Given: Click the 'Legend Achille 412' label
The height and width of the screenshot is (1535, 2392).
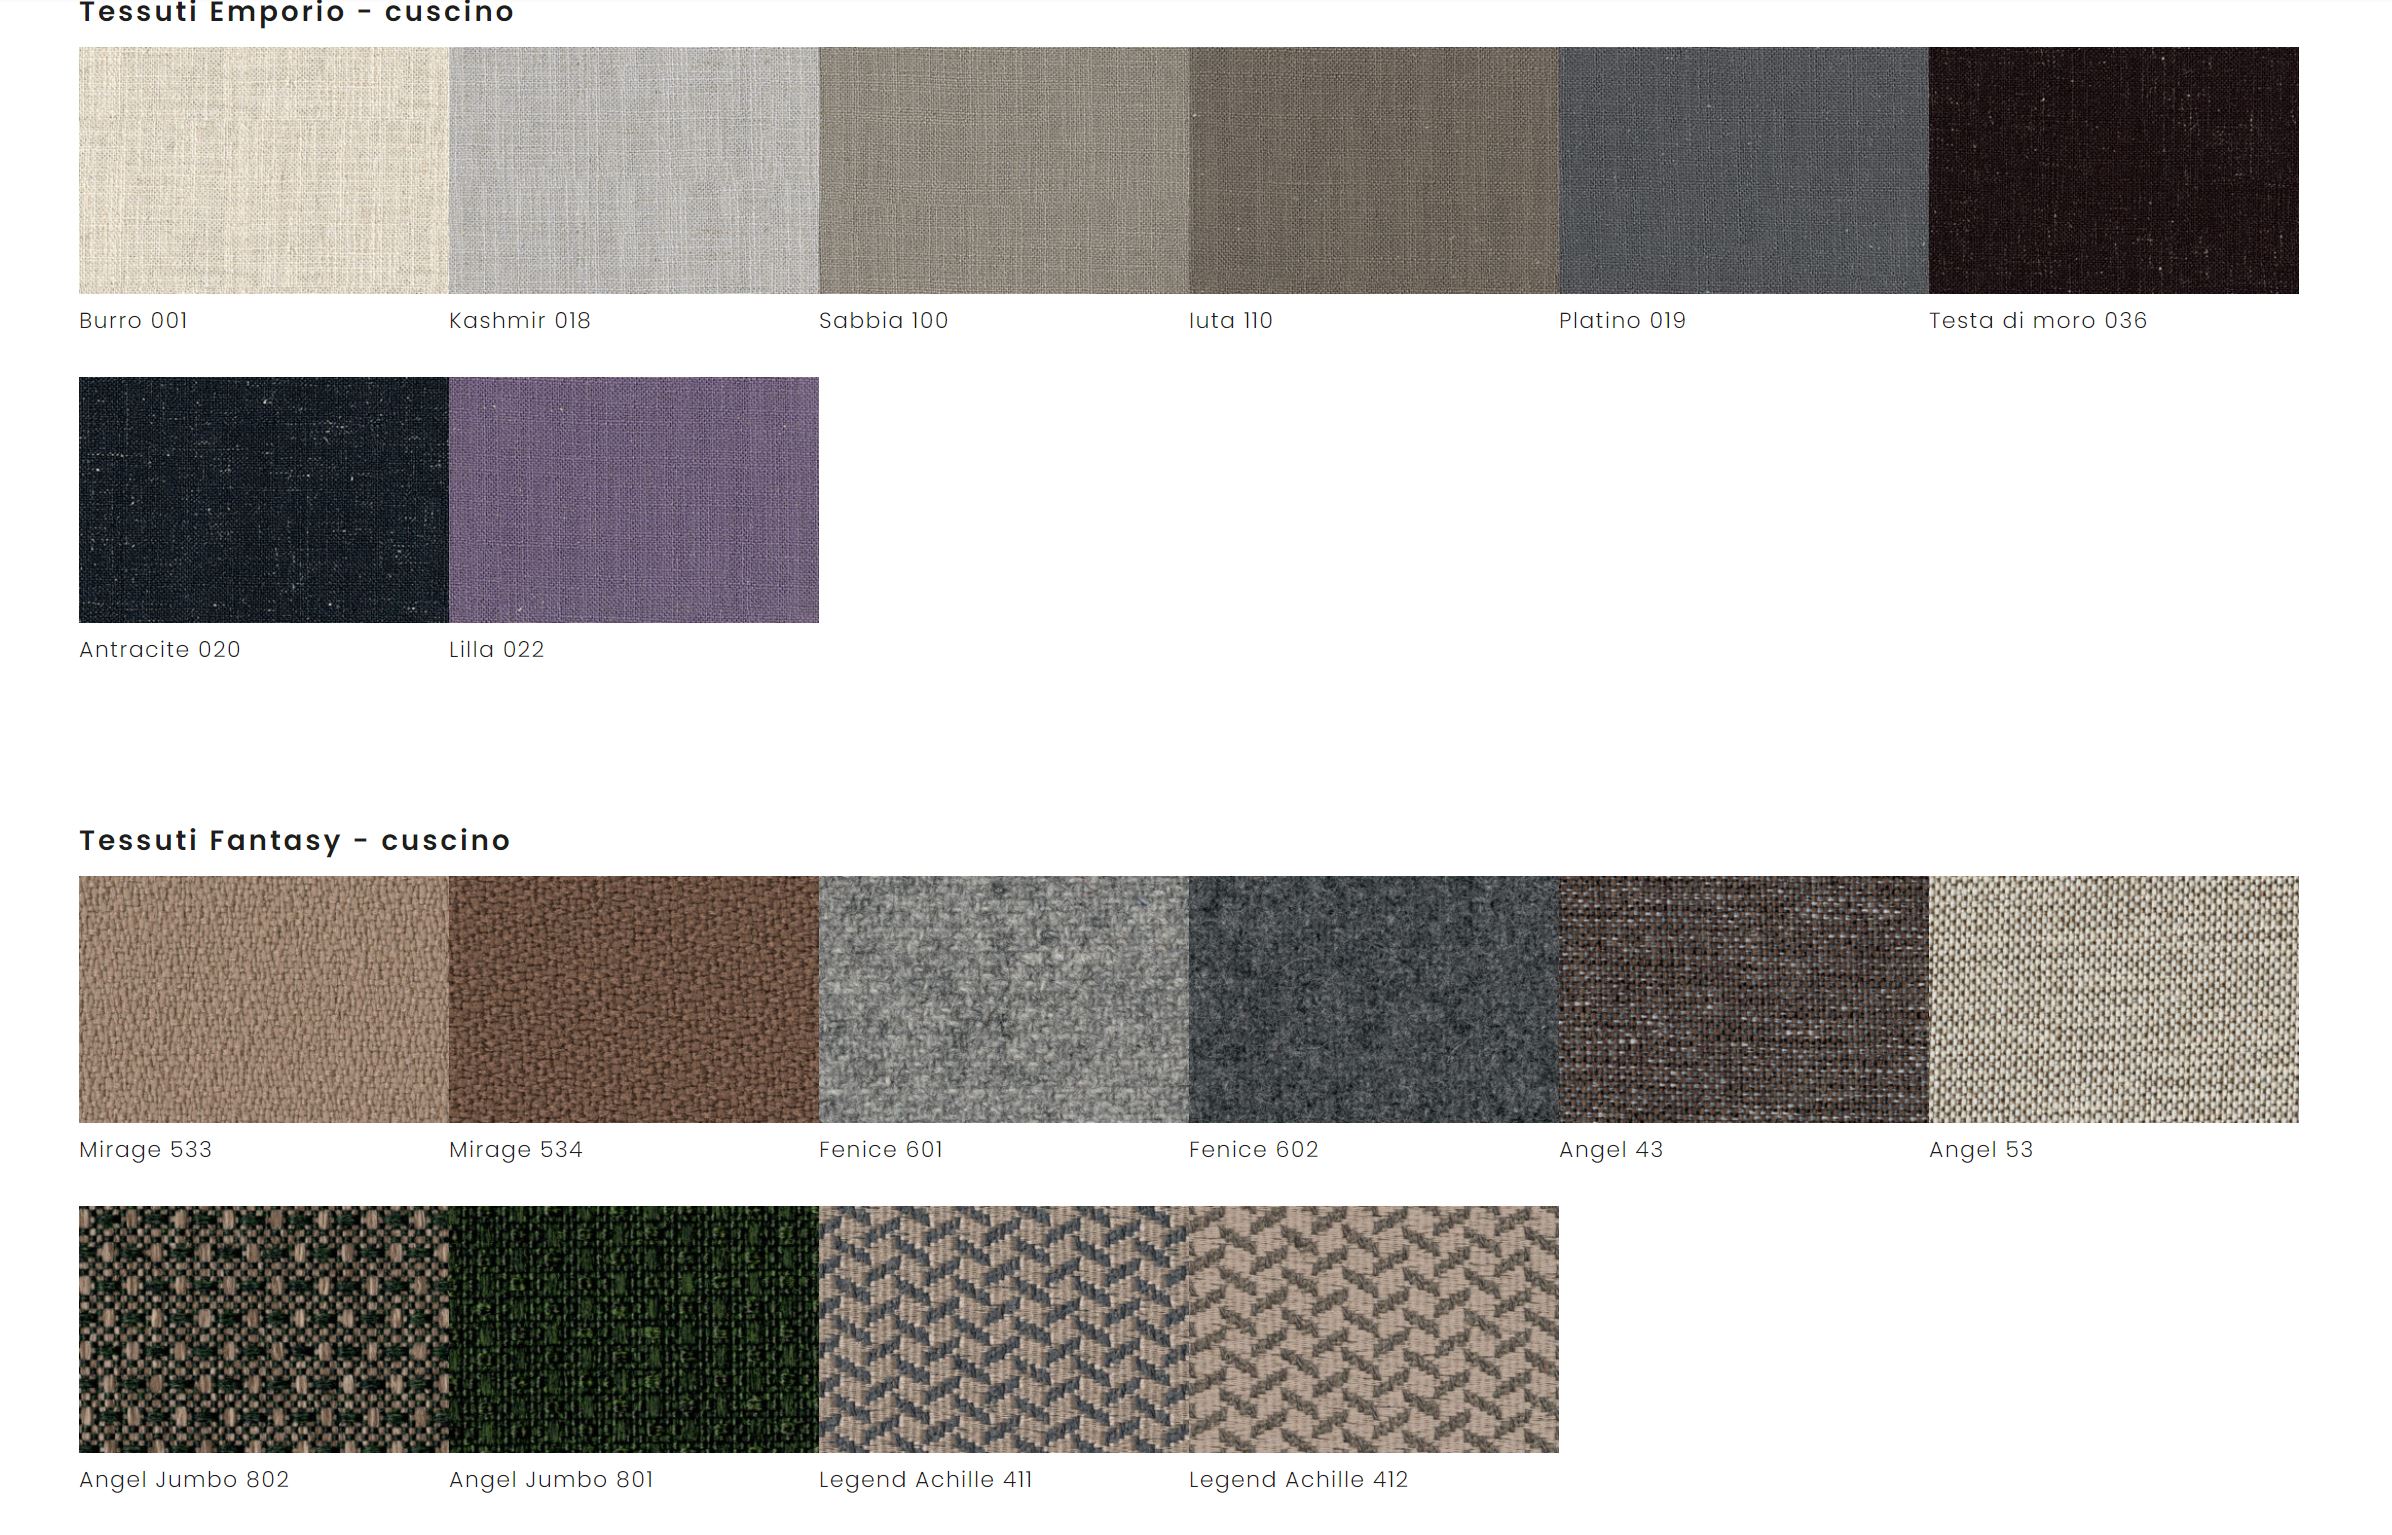Looking at the screenshot, I should pyautogui.click(x=1298, y=1480).
